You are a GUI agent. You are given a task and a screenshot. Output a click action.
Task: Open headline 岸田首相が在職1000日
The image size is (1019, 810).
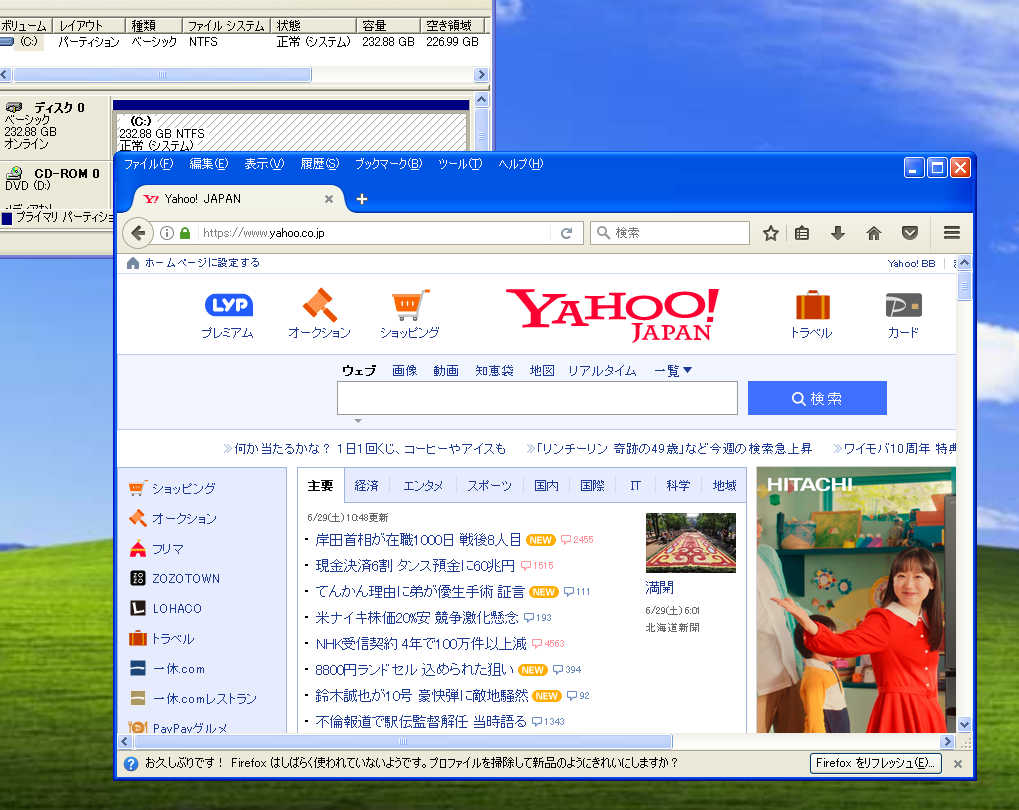[x=418, y=540]
